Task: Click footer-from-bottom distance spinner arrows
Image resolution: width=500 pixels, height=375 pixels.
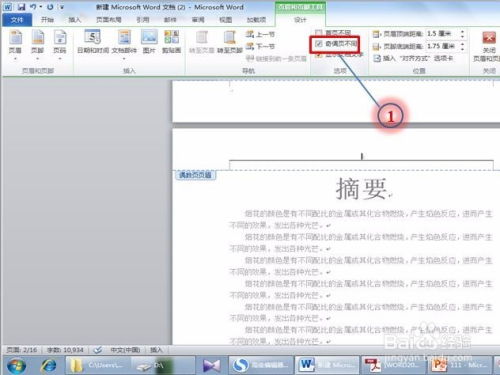Action: (x=462, y=46)
